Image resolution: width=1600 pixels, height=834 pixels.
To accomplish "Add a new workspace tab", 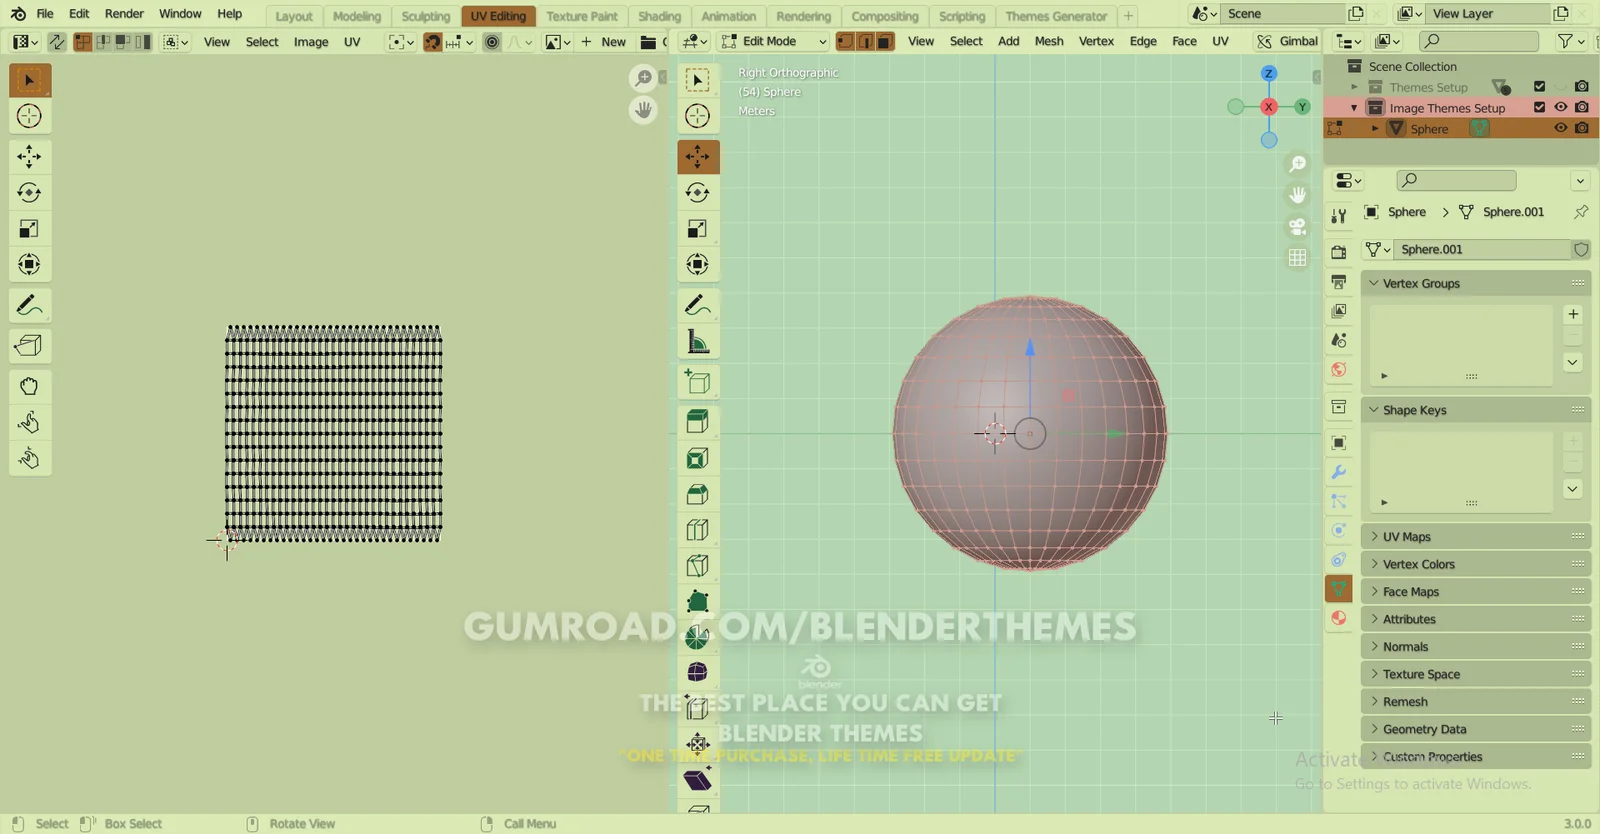I will [1128, 16].
